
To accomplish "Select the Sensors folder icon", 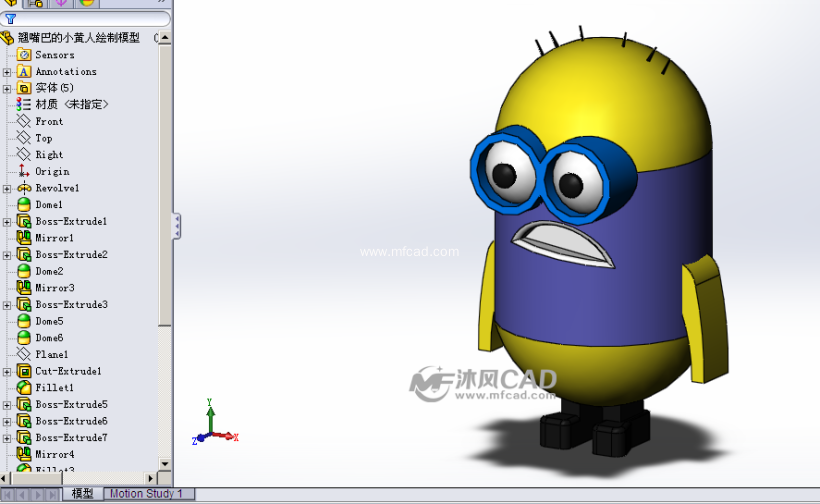I will tap(25, 55).
